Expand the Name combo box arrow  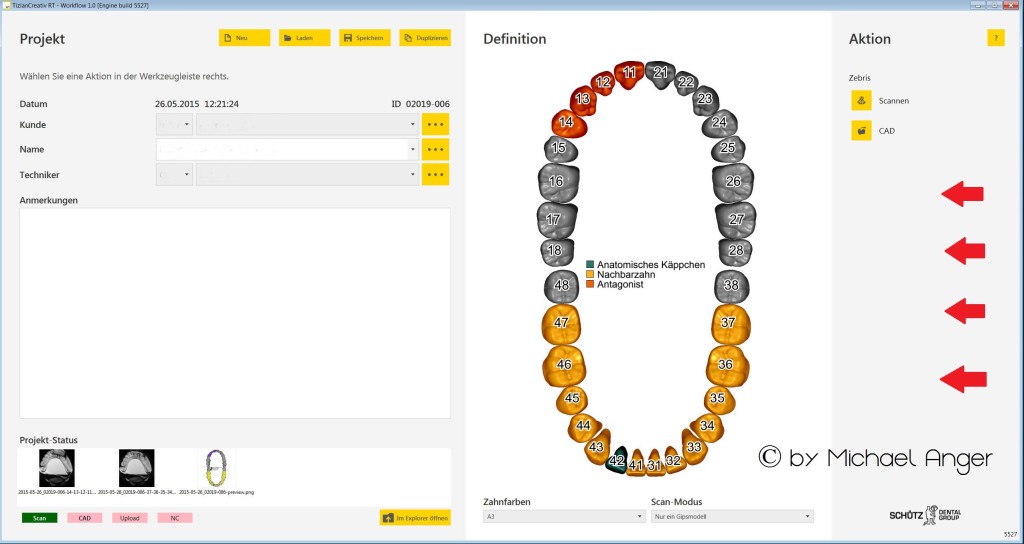(413, 150)
